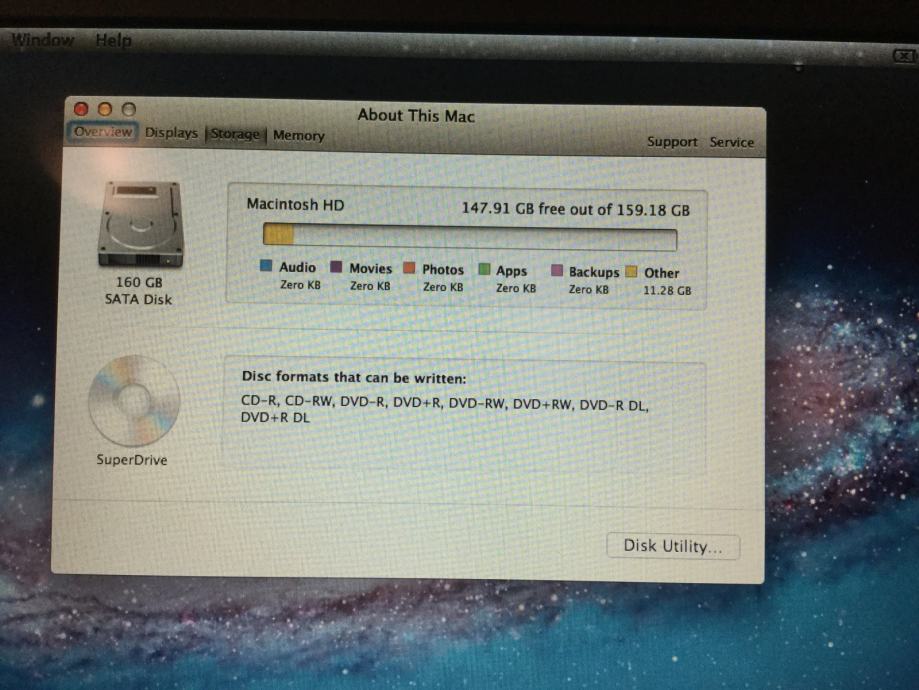This screenshot has height=690, width=919.
Task: Click the 'Apps' legend label
Action: 512,271
